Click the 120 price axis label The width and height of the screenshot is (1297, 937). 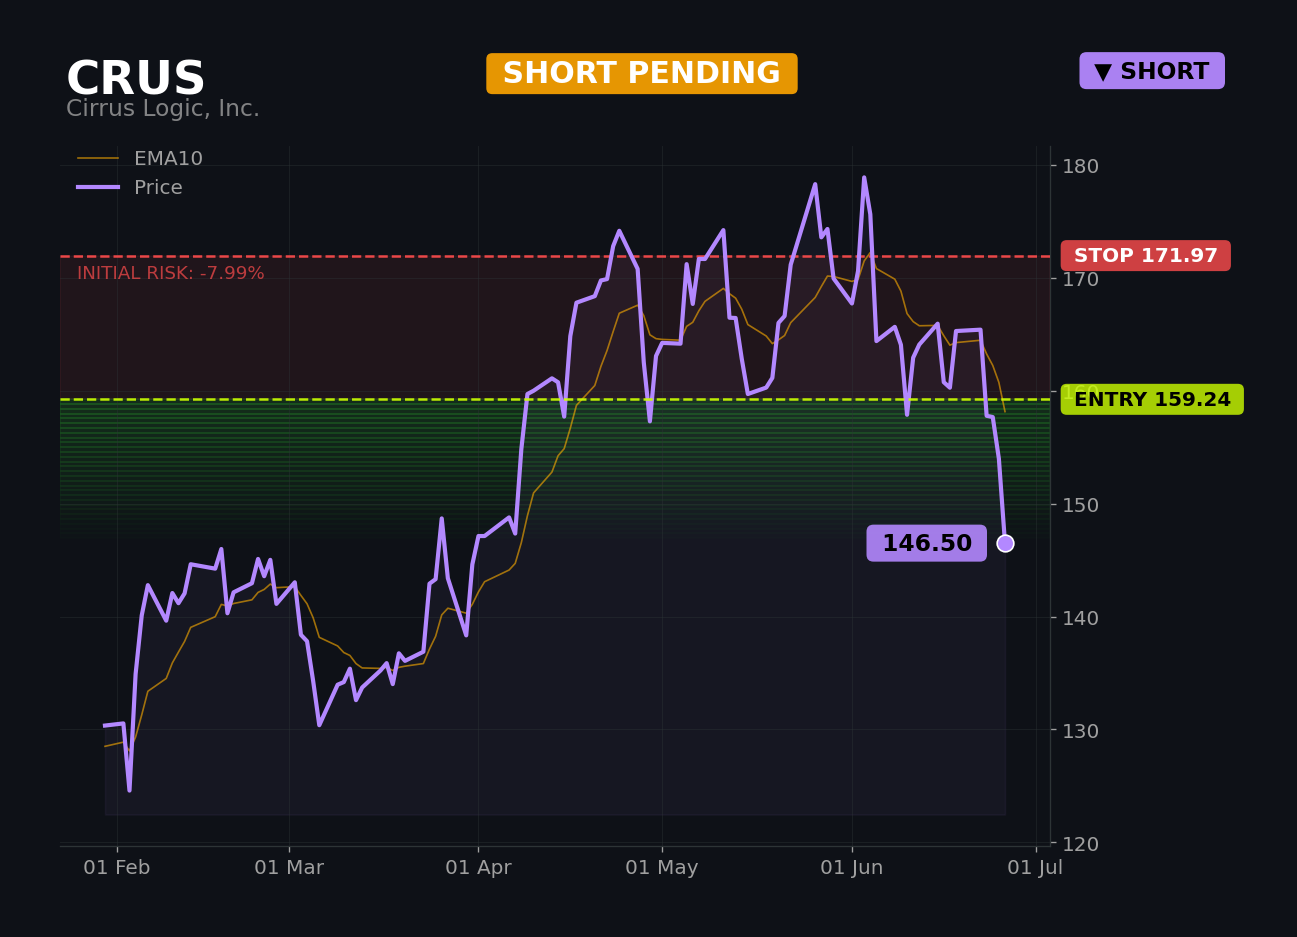tap(1080, 844)
